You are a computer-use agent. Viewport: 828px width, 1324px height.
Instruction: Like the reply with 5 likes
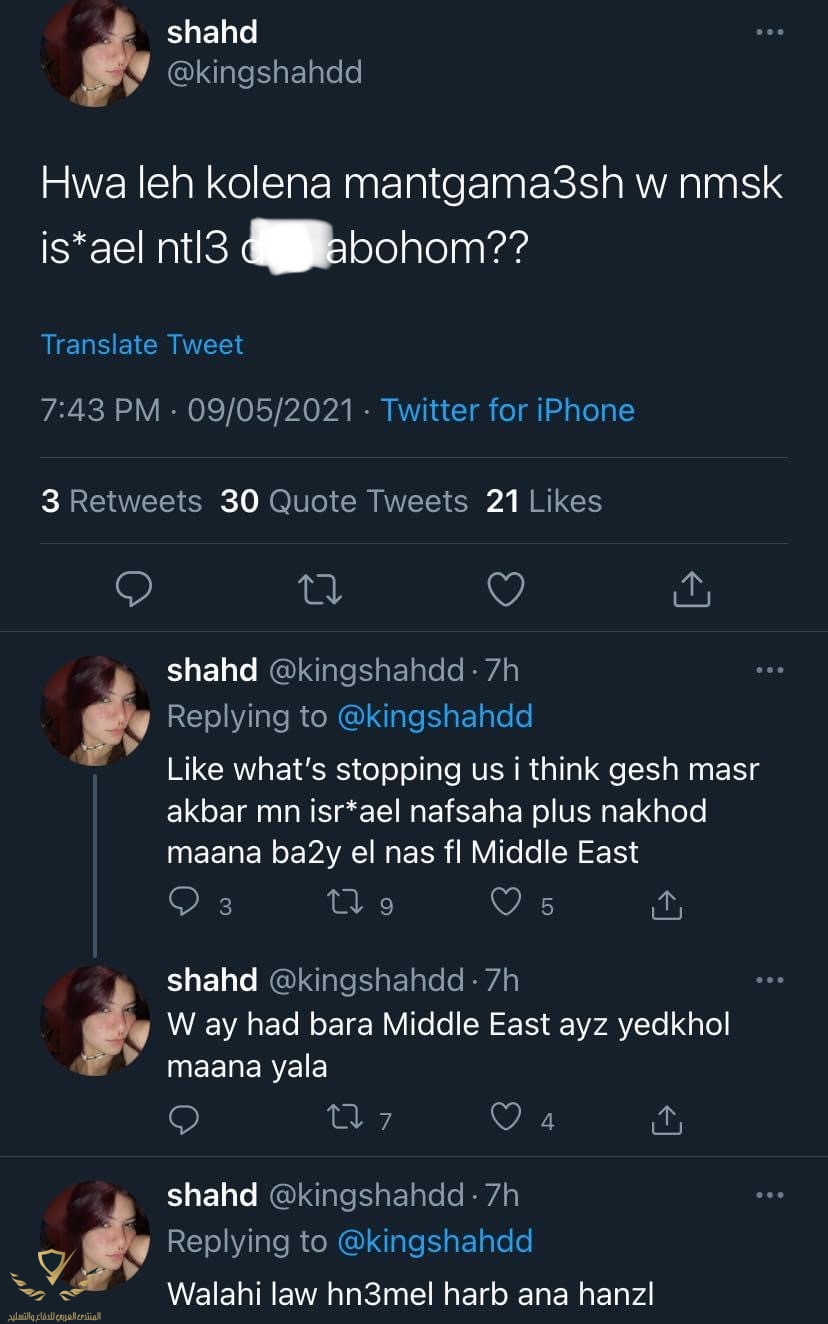click(508, 904)
